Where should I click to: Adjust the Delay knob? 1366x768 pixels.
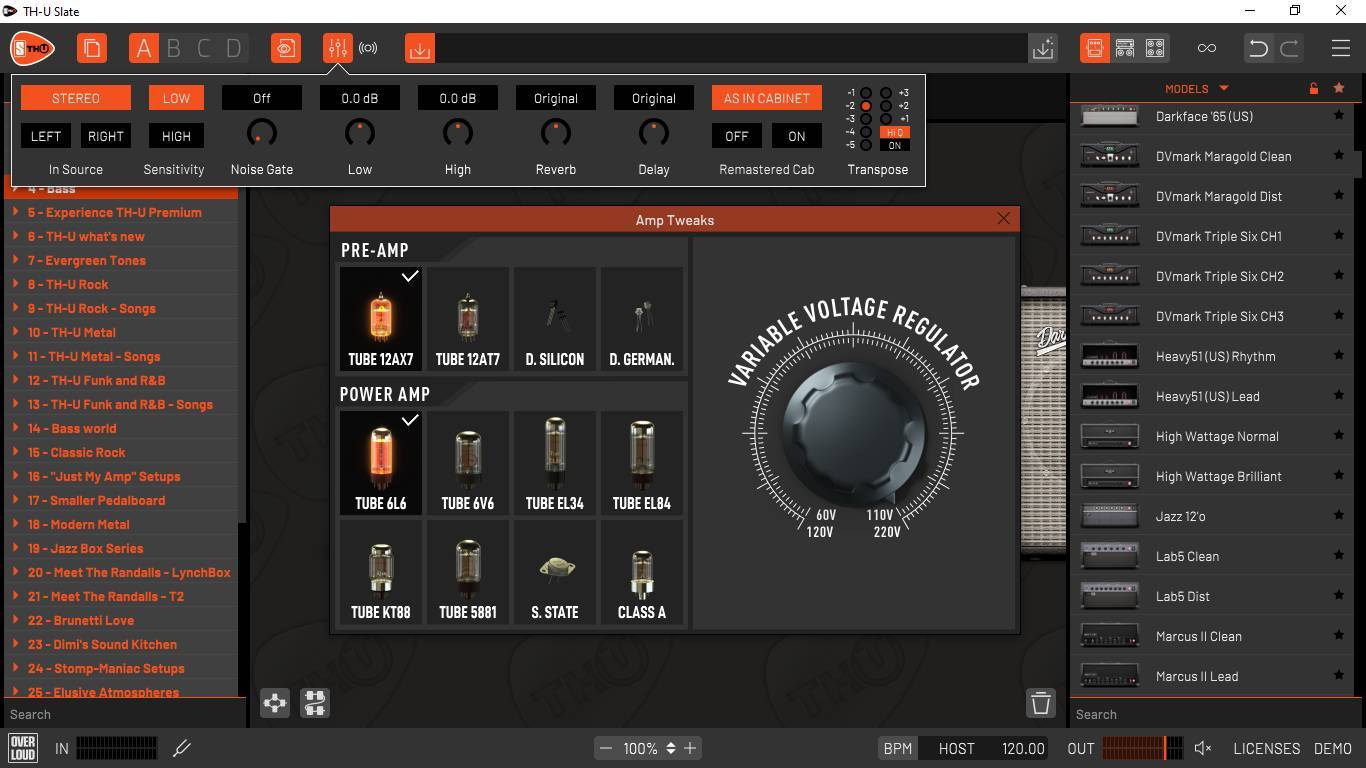[654, 134]
